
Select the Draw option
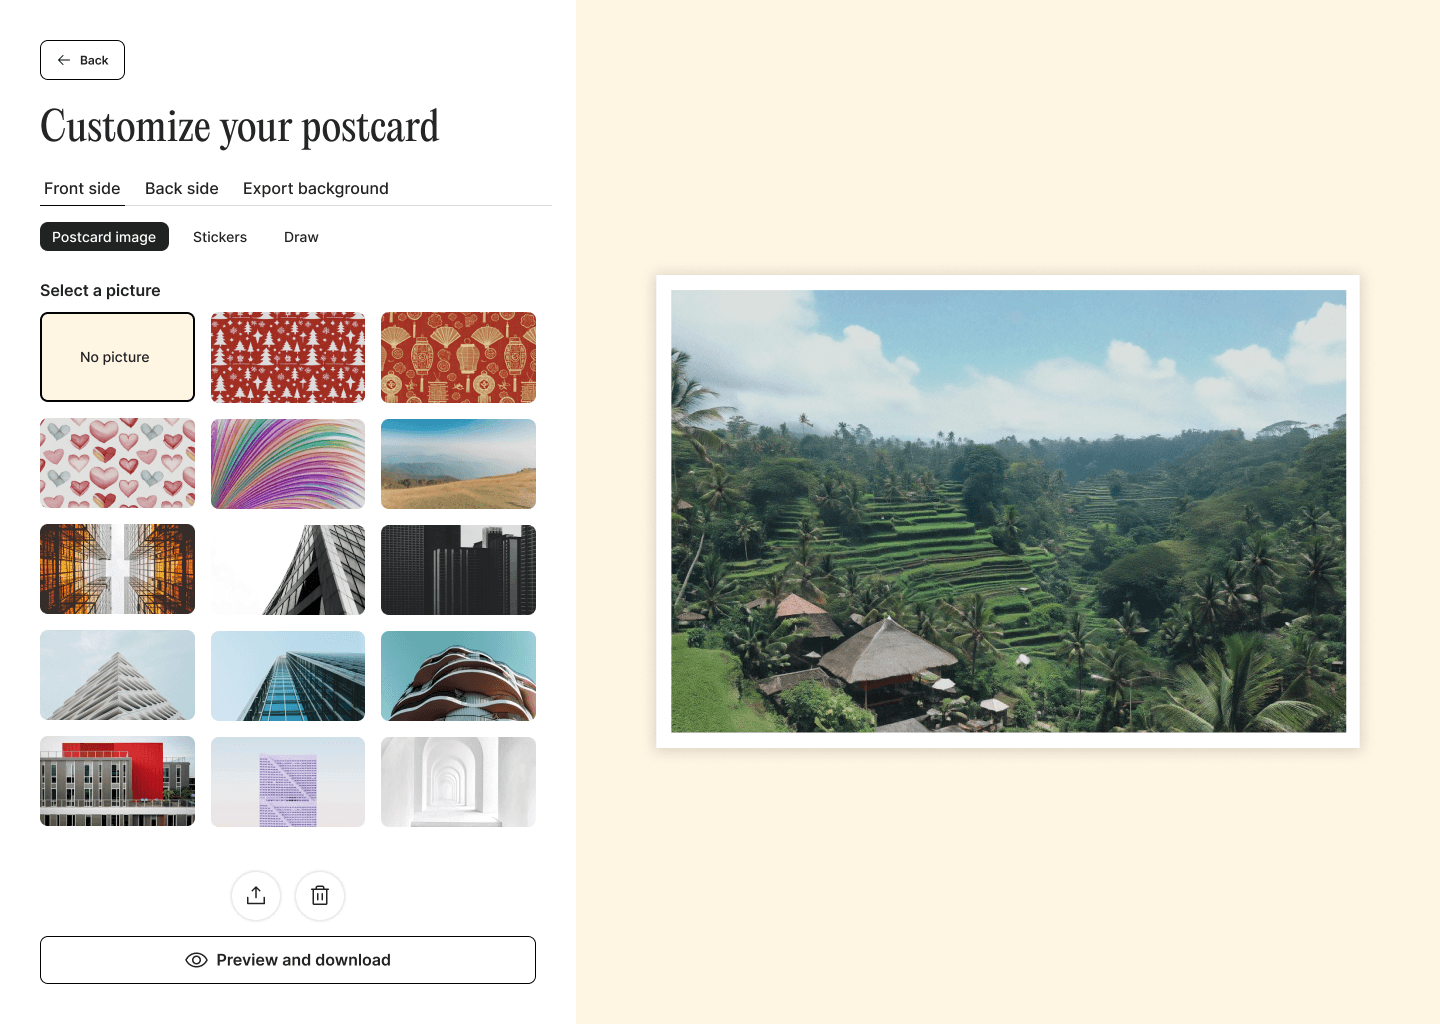tap(301, 237)
